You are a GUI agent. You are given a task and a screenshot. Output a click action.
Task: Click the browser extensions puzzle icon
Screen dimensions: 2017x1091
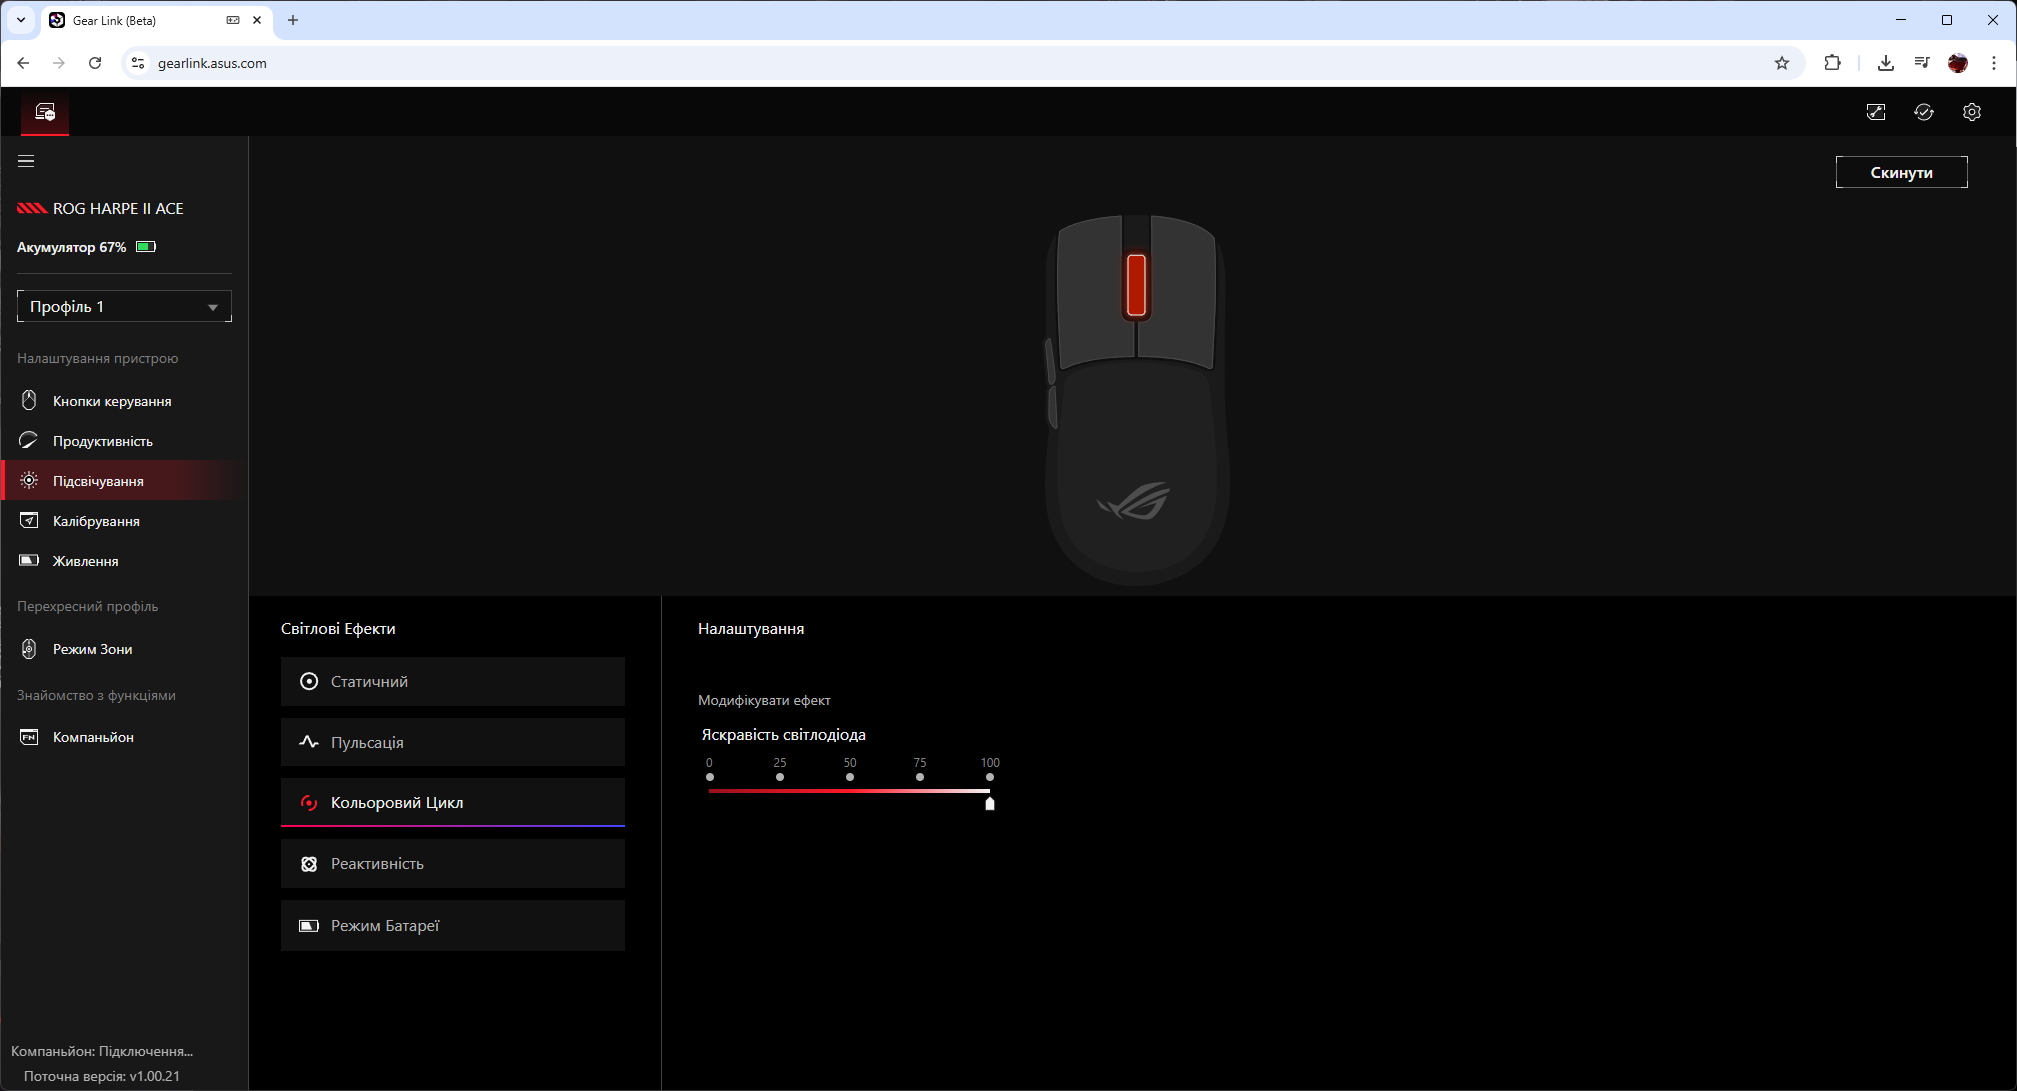(x=1831, y=63)
